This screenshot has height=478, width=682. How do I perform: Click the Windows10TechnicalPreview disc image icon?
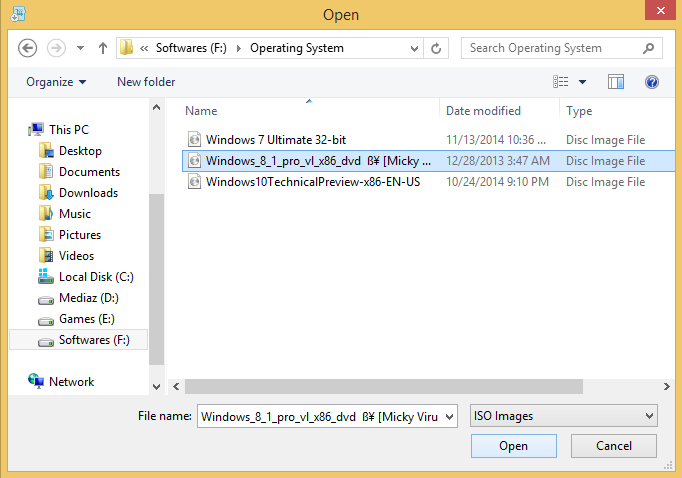194,181
